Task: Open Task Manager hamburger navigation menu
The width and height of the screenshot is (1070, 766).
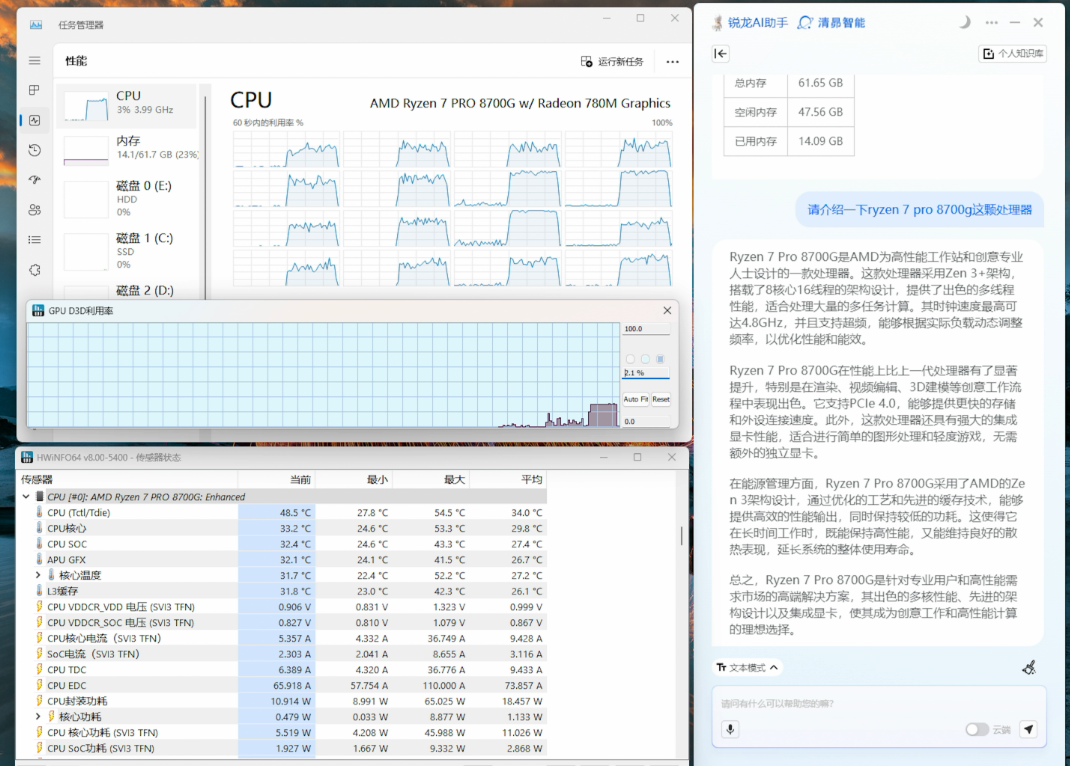Action: (x=34, y=61)
